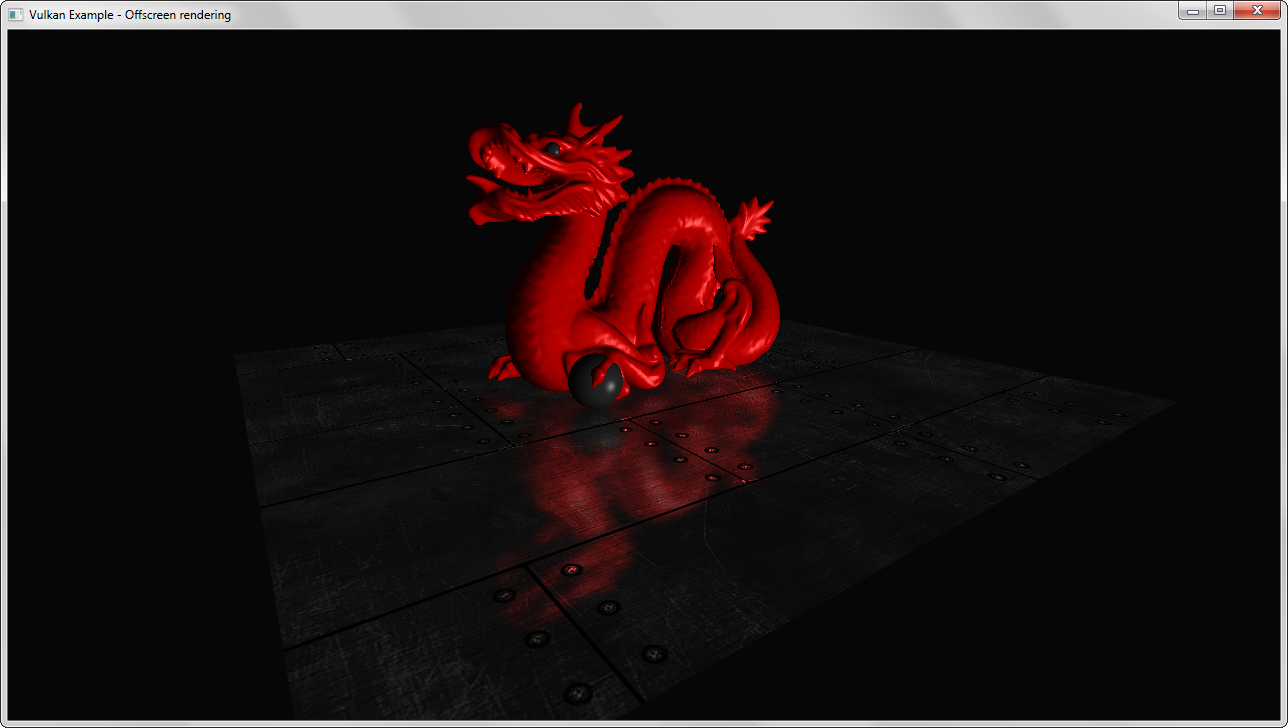Viewport: 1288px width, 728px height.
Task: Select the black sphere under the dragon's claw
Action: point(596,381)
